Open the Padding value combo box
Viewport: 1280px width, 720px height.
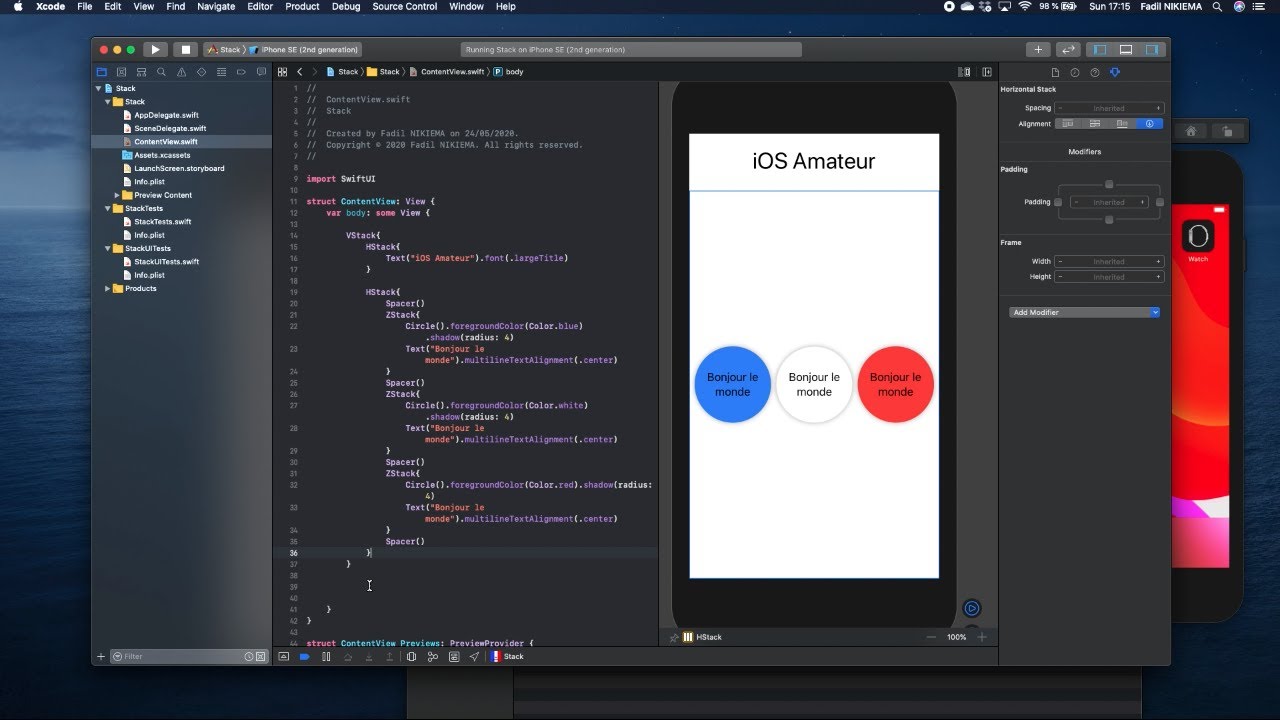pyautogui.click(x=1109, y=202)
